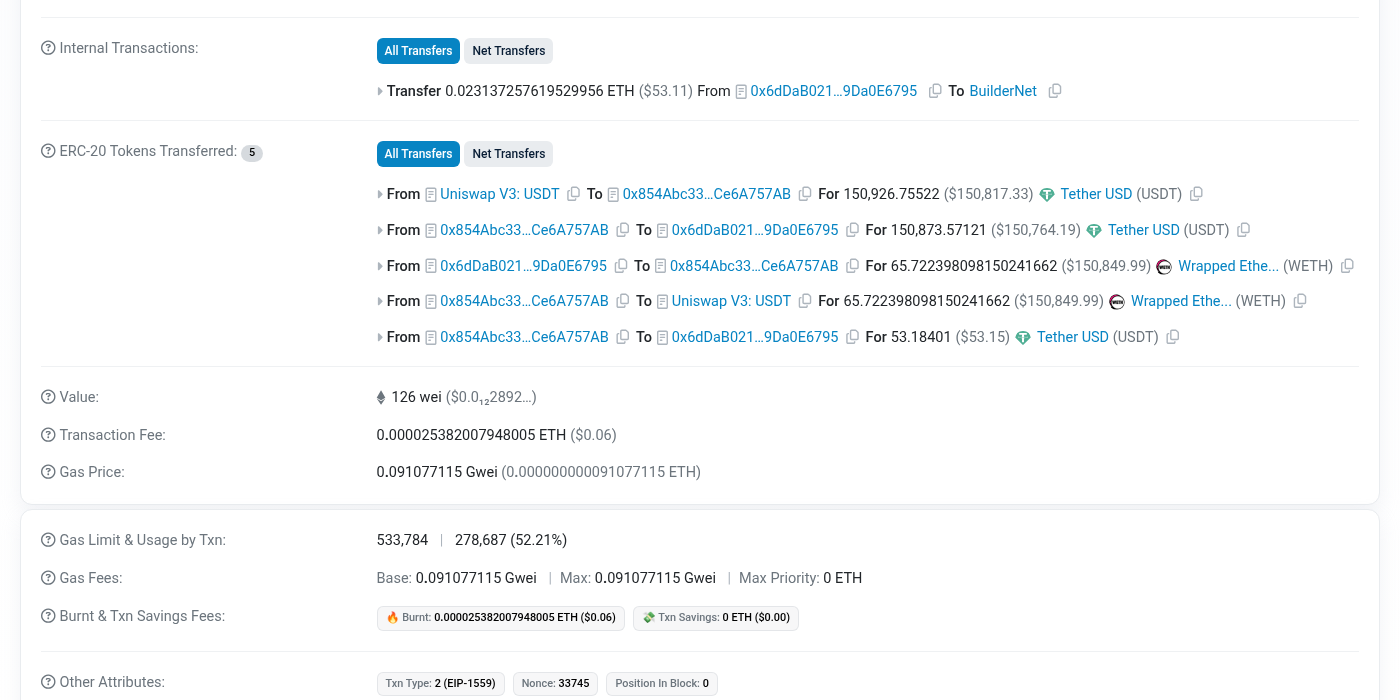The width and height of the screenshot is (1400, 700).
Task: Switch to Net Transfers under Internal Transactions
Action: point(509,51)
